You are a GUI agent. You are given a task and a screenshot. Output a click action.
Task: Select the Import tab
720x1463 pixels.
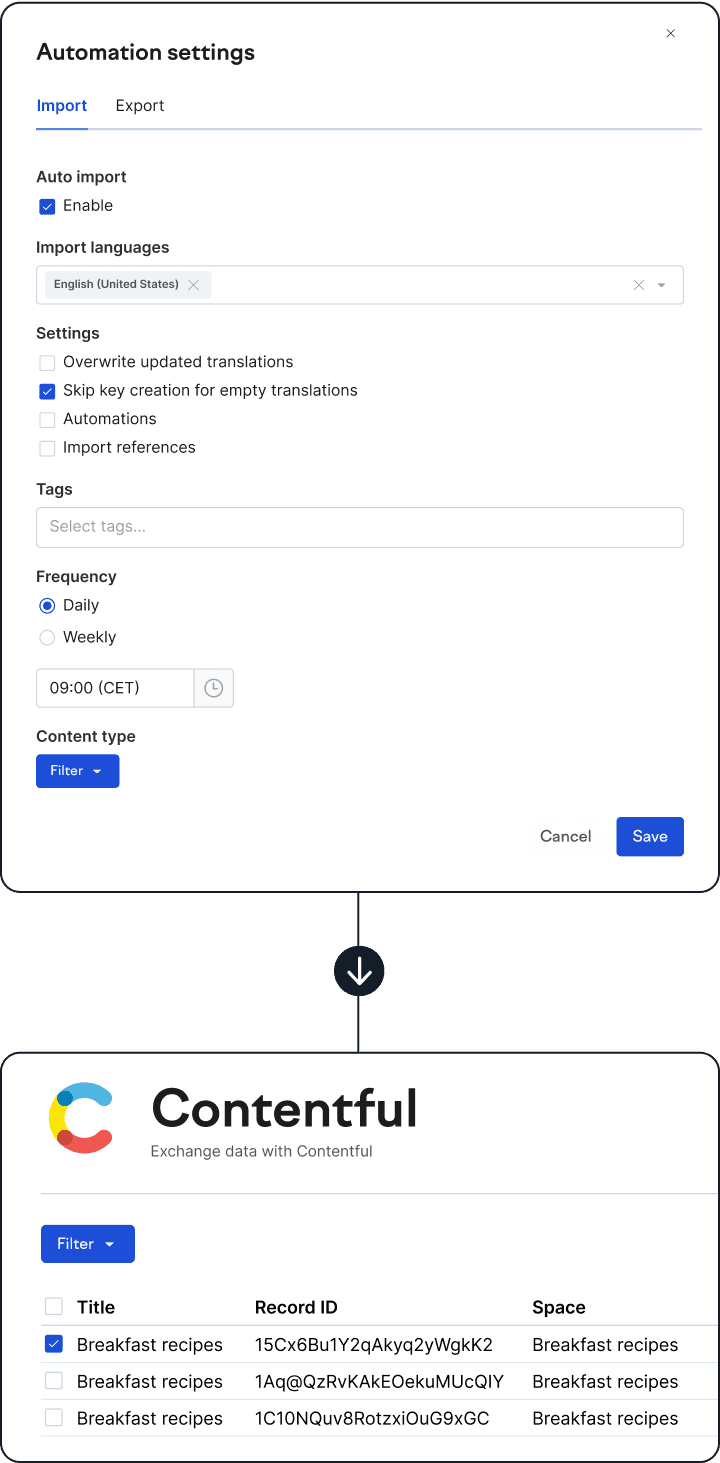pos(62,106)
